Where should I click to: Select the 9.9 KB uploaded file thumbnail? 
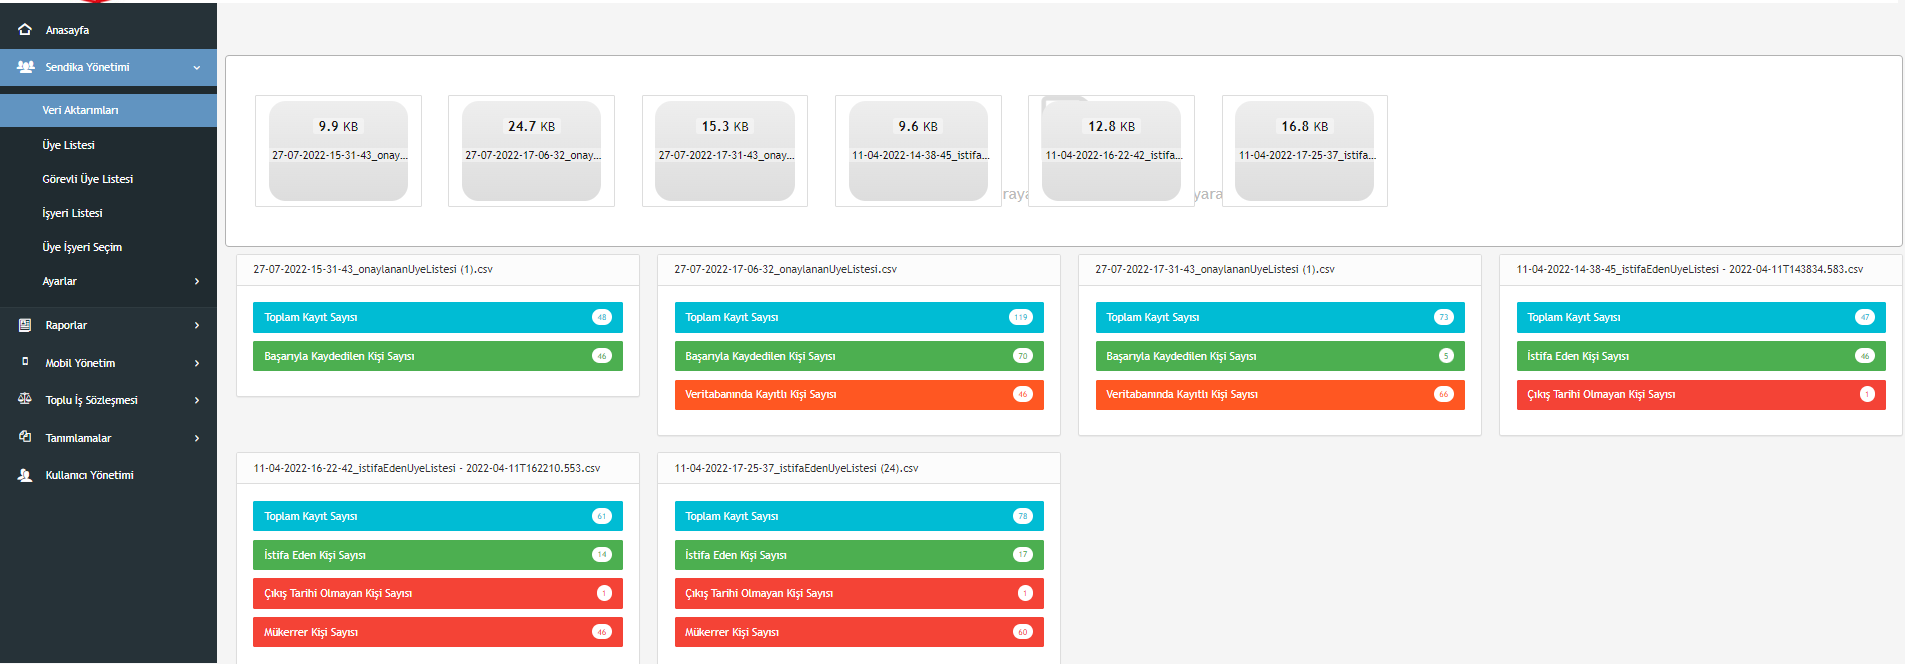click(x=338, y=151)
